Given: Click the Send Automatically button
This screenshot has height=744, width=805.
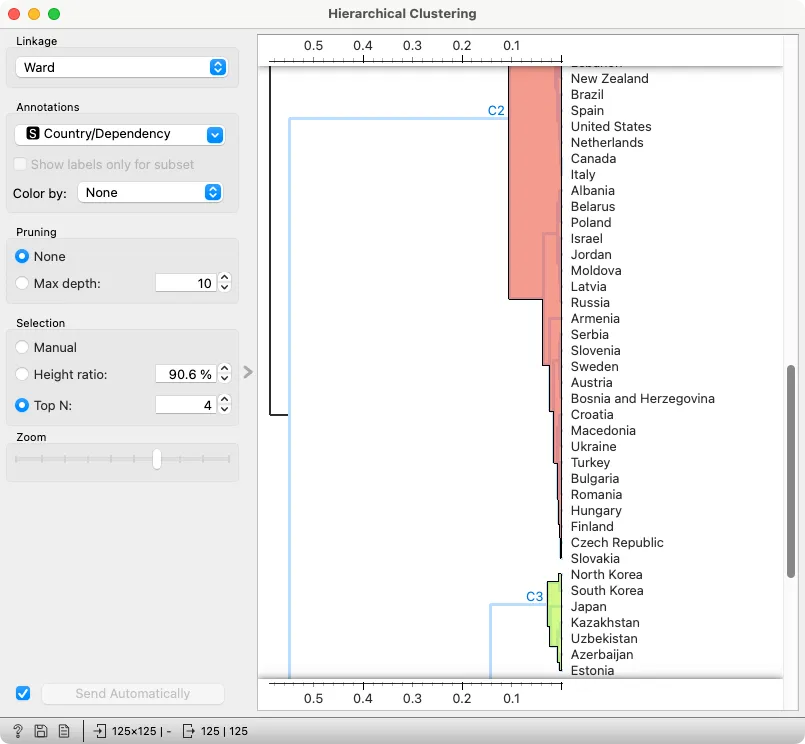Looking at the screenshot, I should pos(132,694).
